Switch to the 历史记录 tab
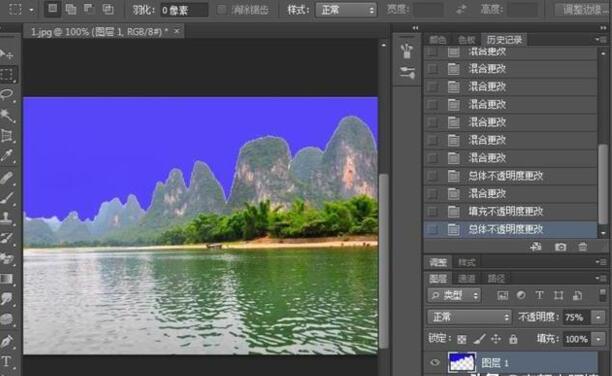612x376 pixels. point(504,39)
